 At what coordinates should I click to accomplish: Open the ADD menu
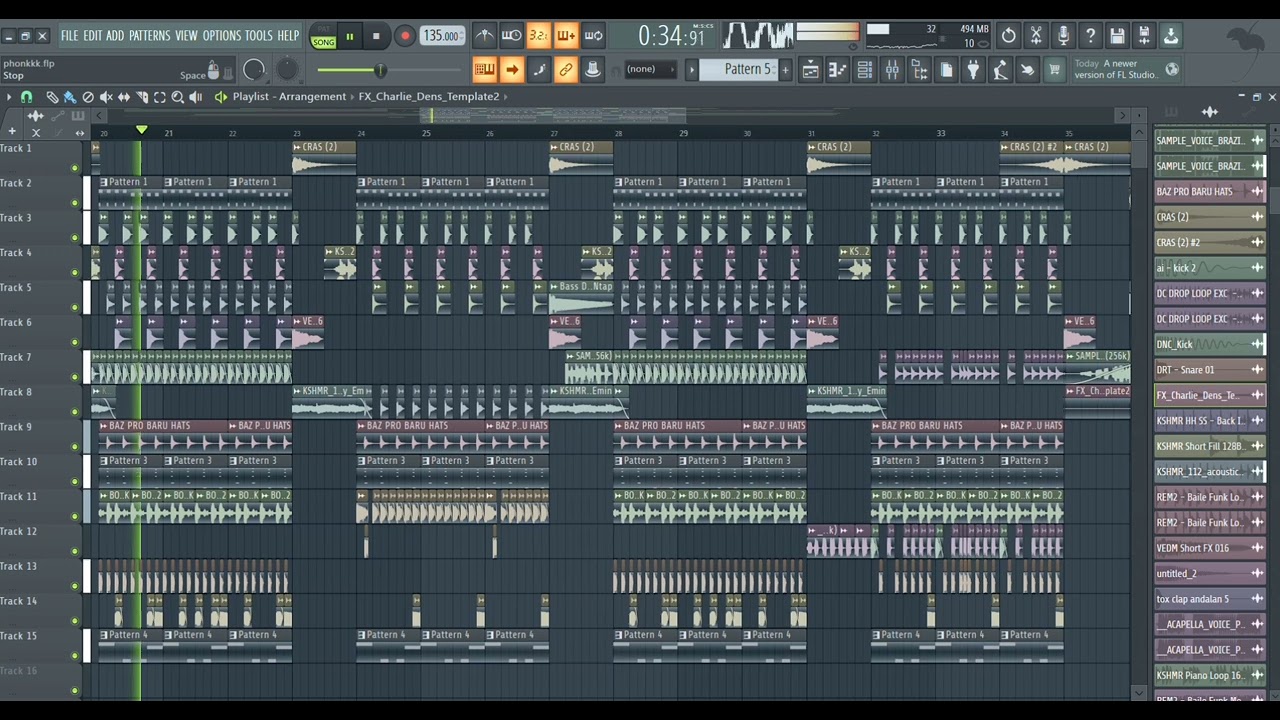pos(115,36)
